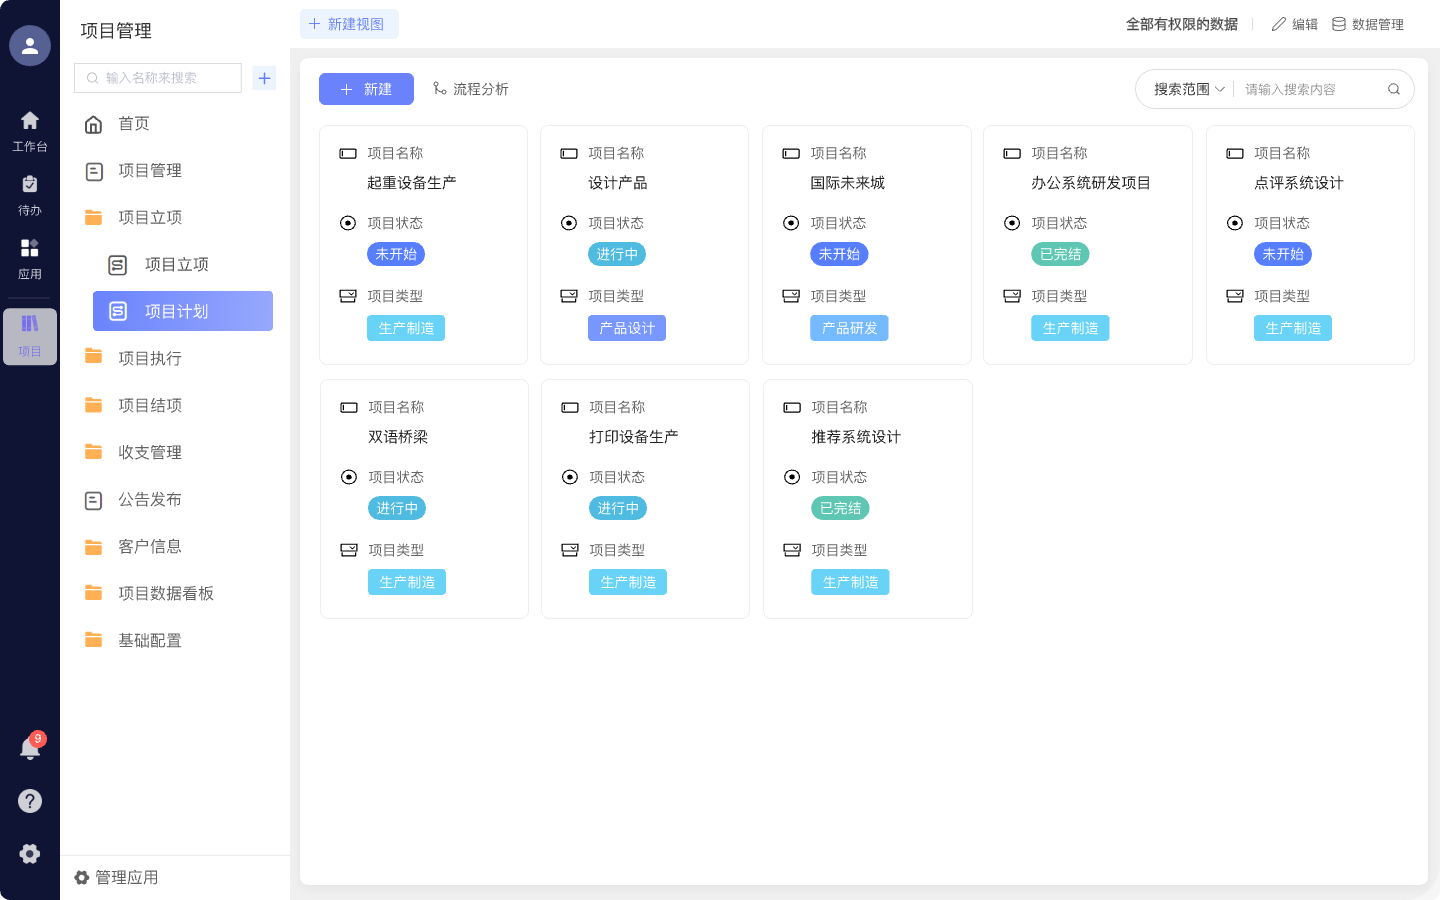Open the 工作台 icon in the left rail
The height and width of the screenshot is (900, 1440).
(30, 128)
